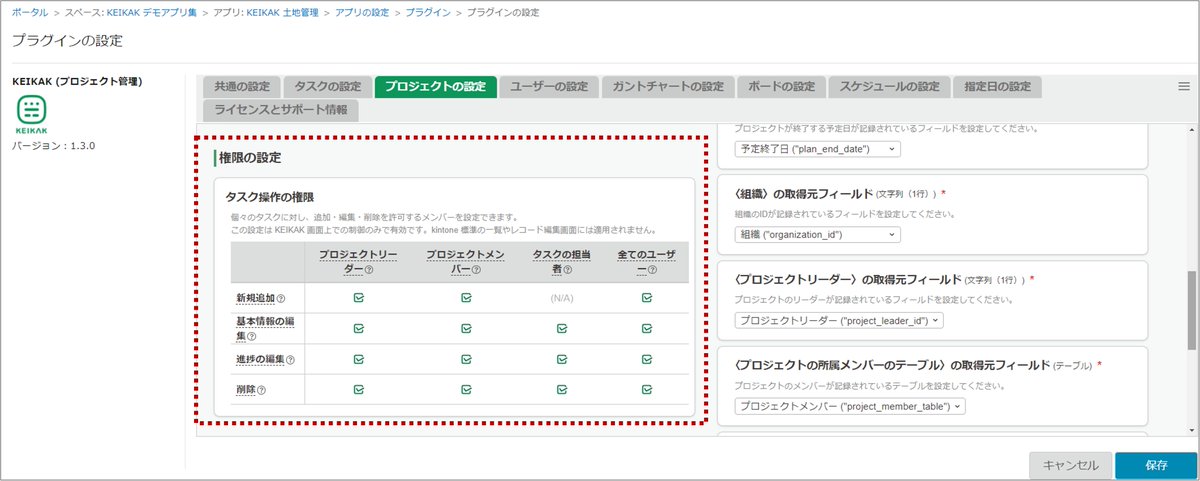Switch to スケジュールの設定 tab
The image size is (1200, 481).
[889, 86]
